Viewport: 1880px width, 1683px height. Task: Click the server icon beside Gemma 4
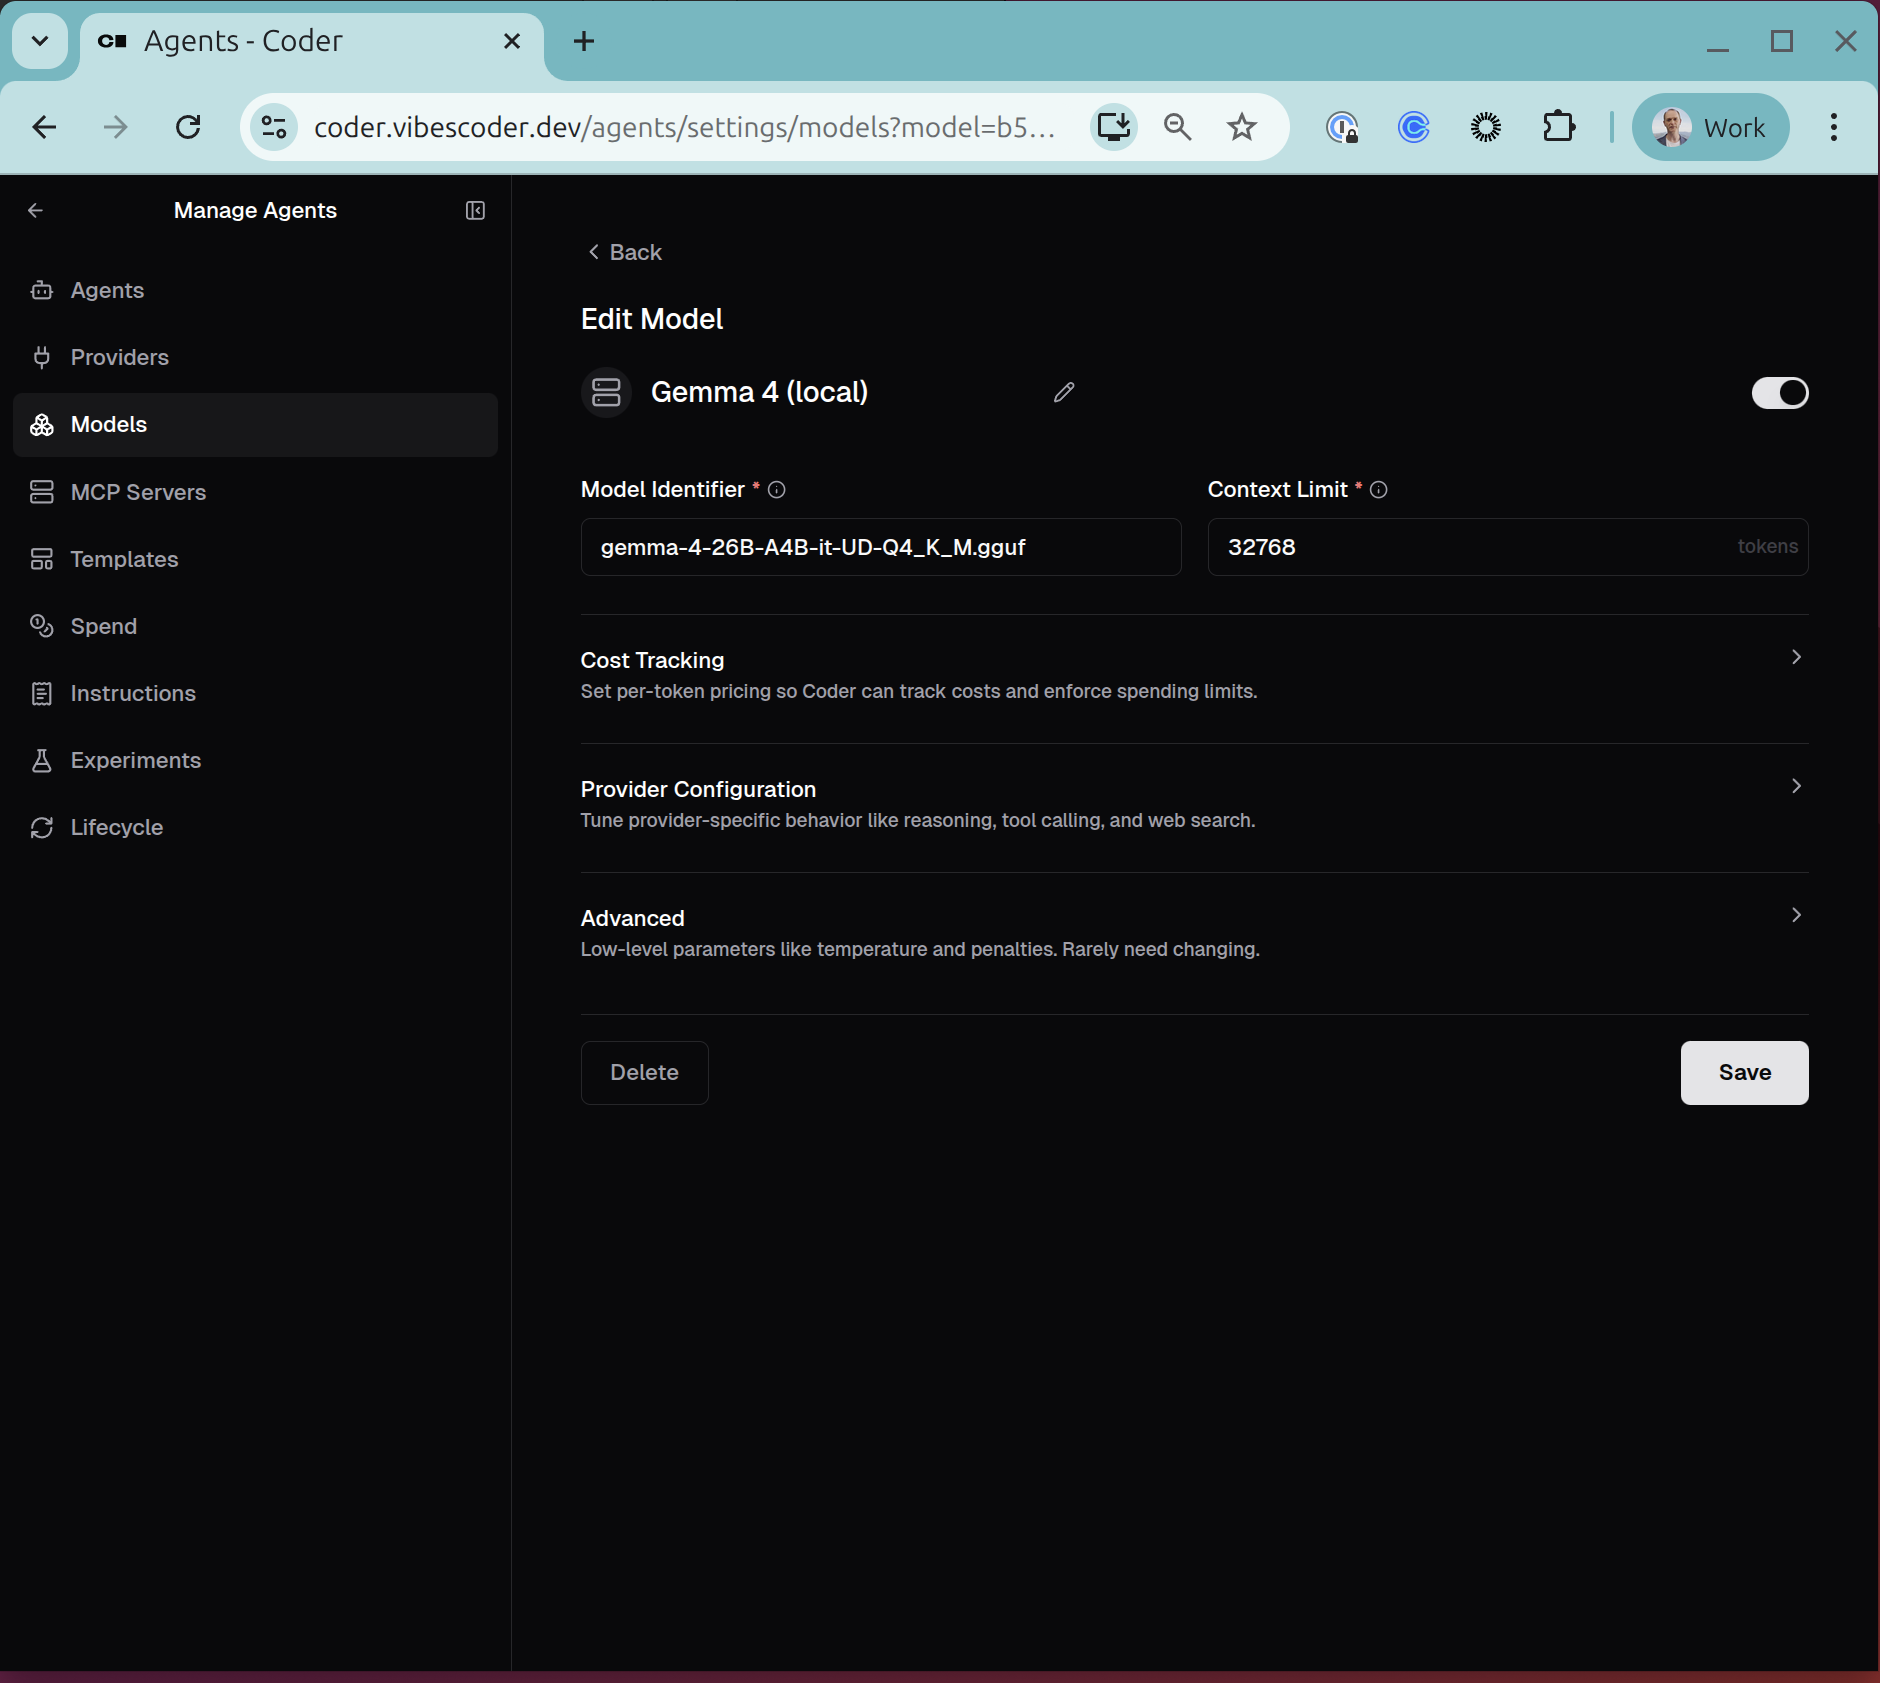[606, 392]
